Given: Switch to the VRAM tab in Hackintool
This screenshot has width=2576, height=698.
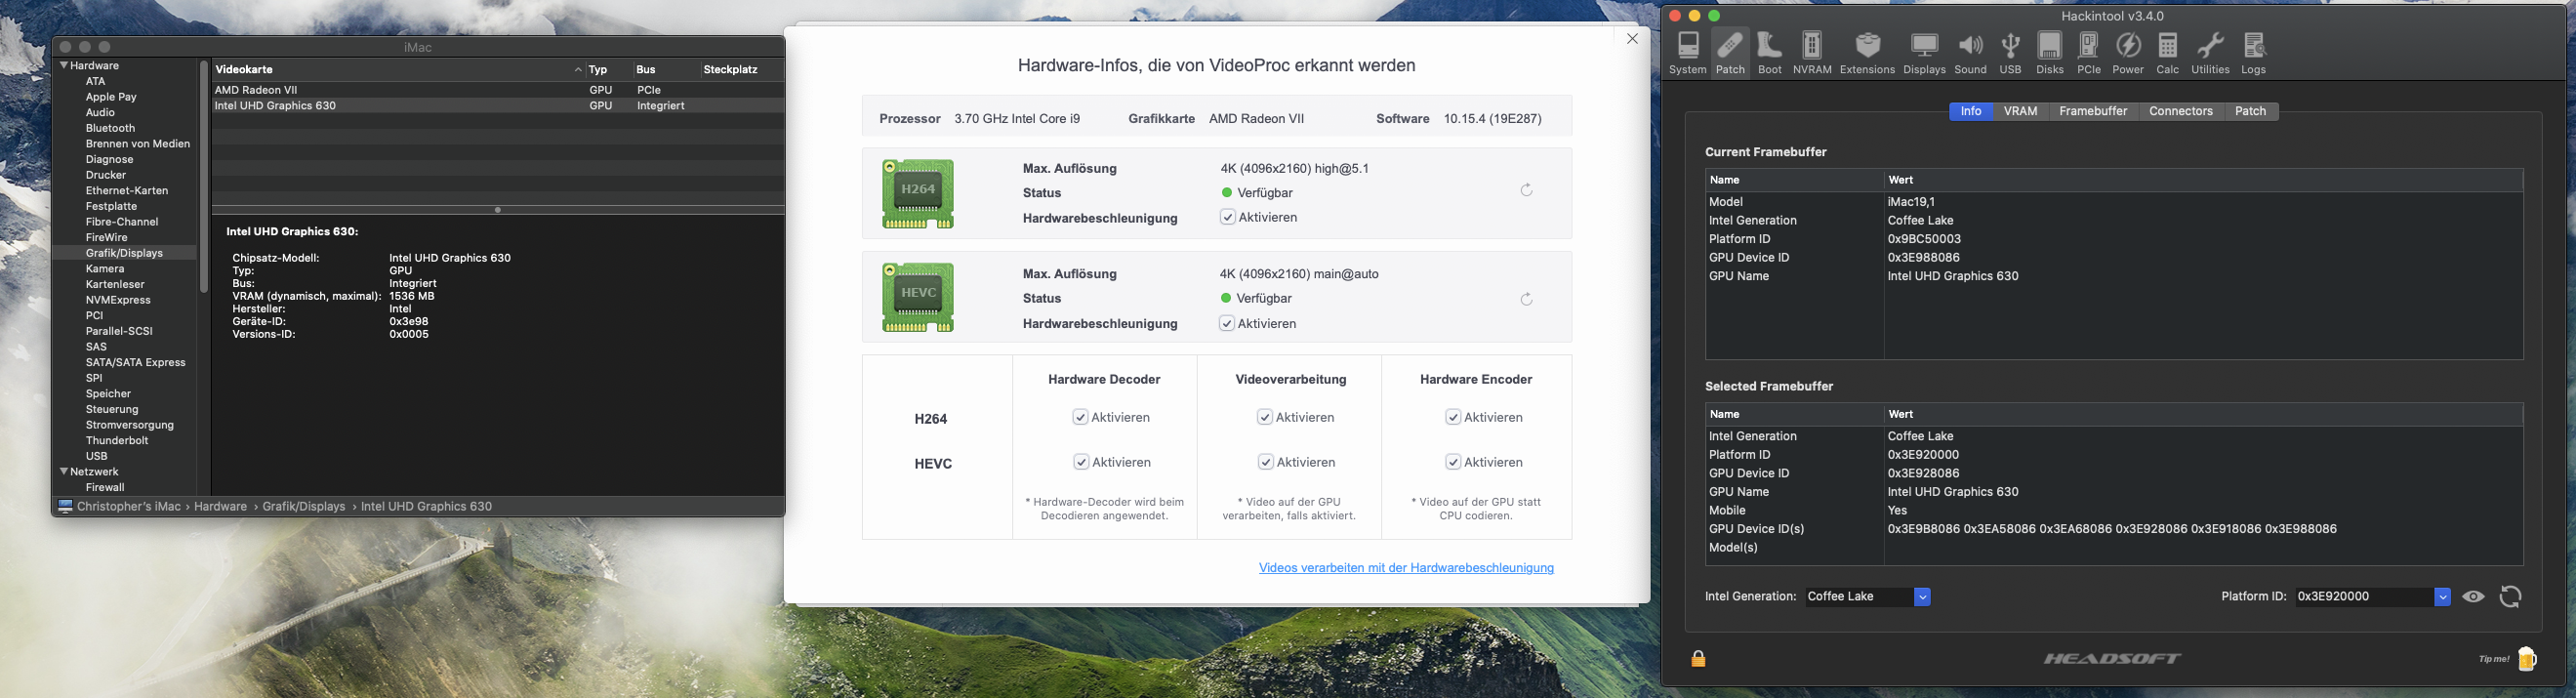Looking at the screenshot, I should (2021, 111).
